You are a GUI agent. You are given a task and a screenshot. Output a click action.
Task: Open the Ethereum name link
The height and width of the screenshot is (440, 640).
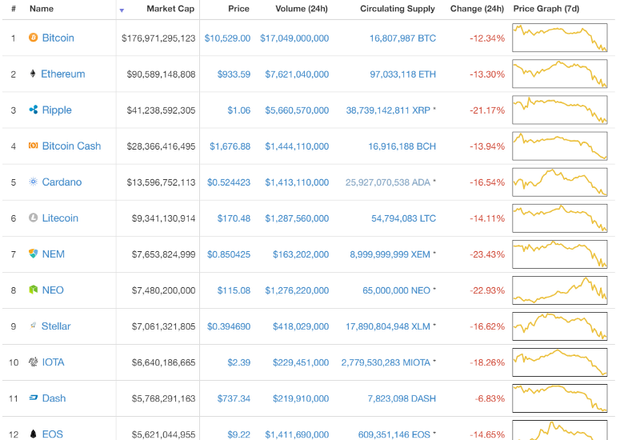click(63, 74)
